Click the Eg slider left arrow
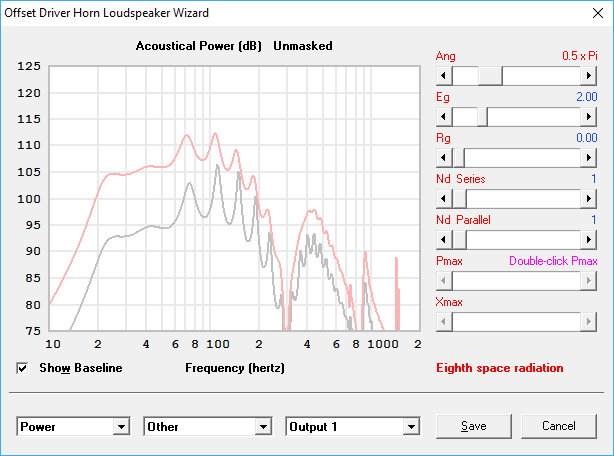This screenshot has width=614, height=456. [444, 117]
